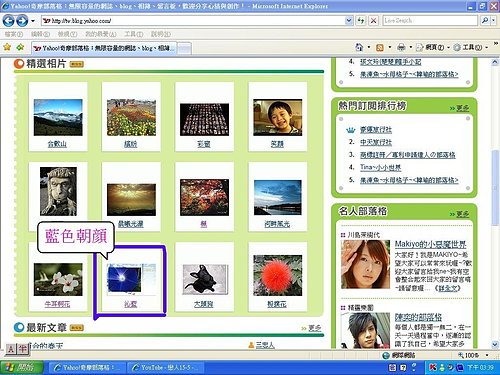Click the Print icon in command bar
The width and height of the screenshot is (500, 375).
(x=401, y=48)
